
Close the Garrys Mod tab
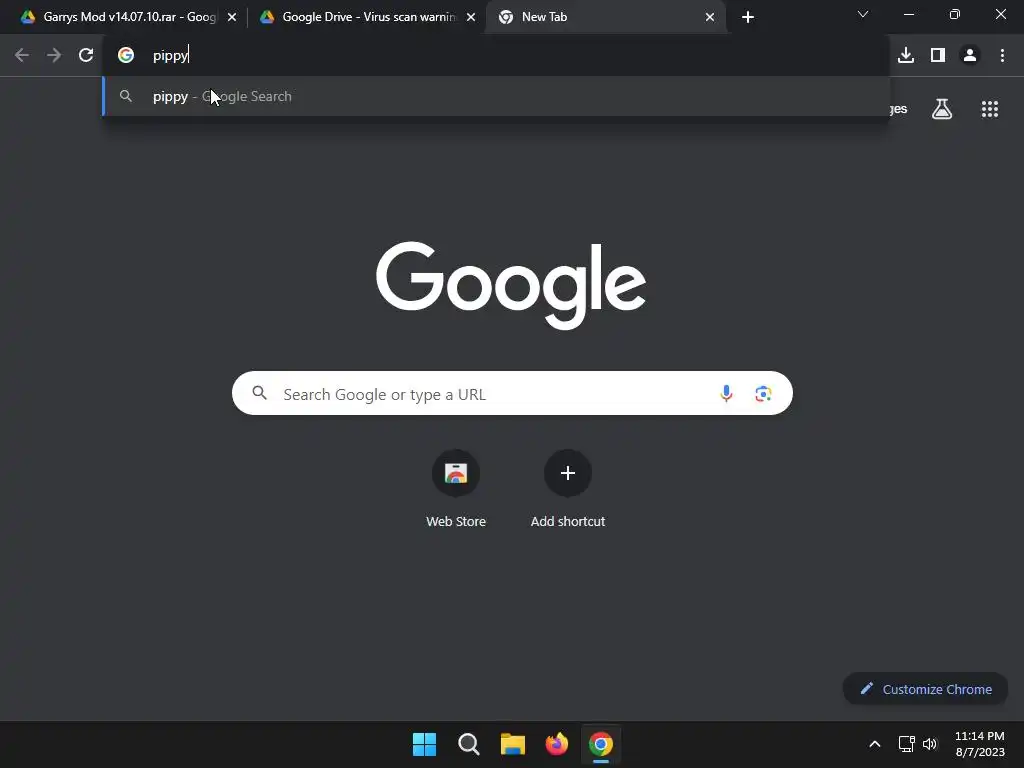[232, 17]
